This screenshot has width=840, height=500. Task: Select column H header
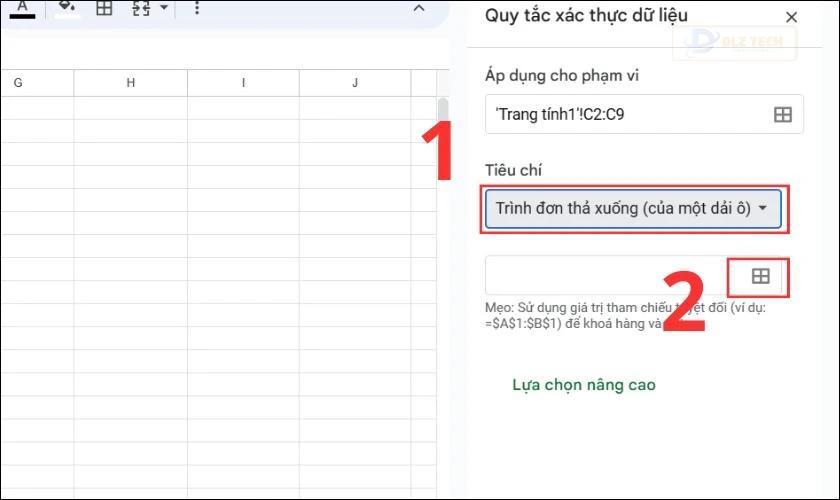(x=131, y=83)
